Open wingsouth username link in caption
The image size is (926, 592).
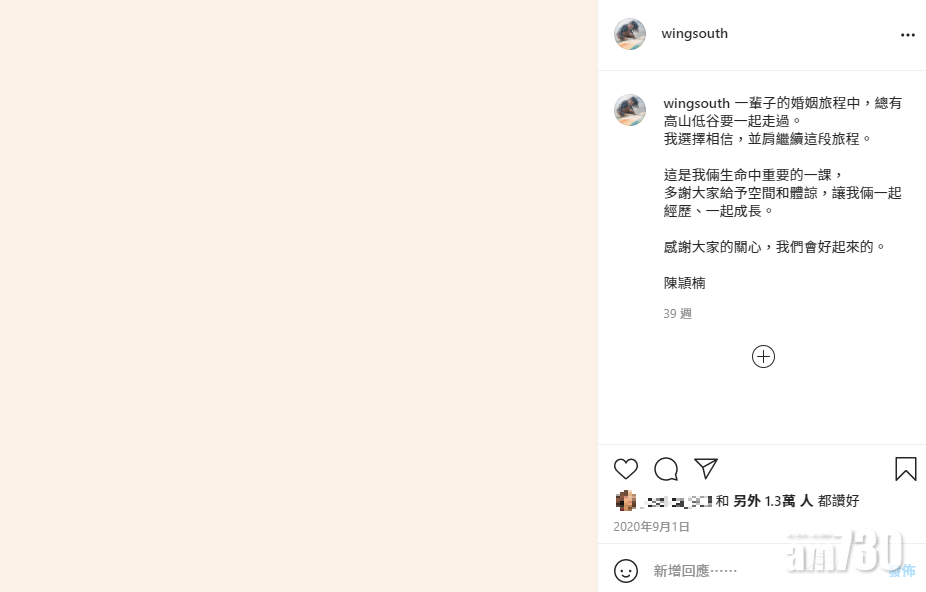(x=697, y=103)
